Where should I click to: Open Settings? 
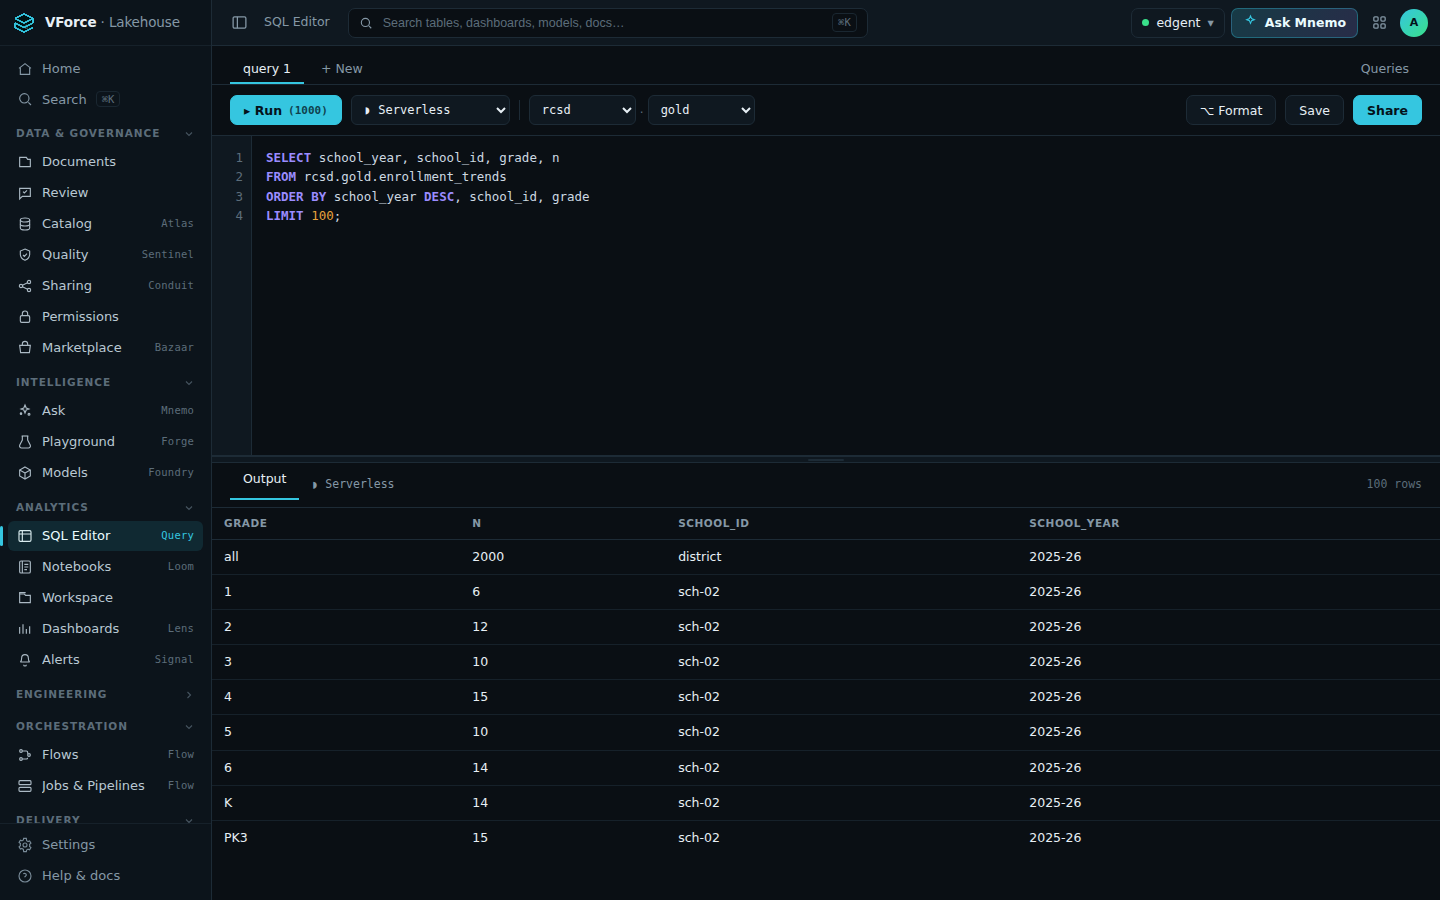coord(105,844)
